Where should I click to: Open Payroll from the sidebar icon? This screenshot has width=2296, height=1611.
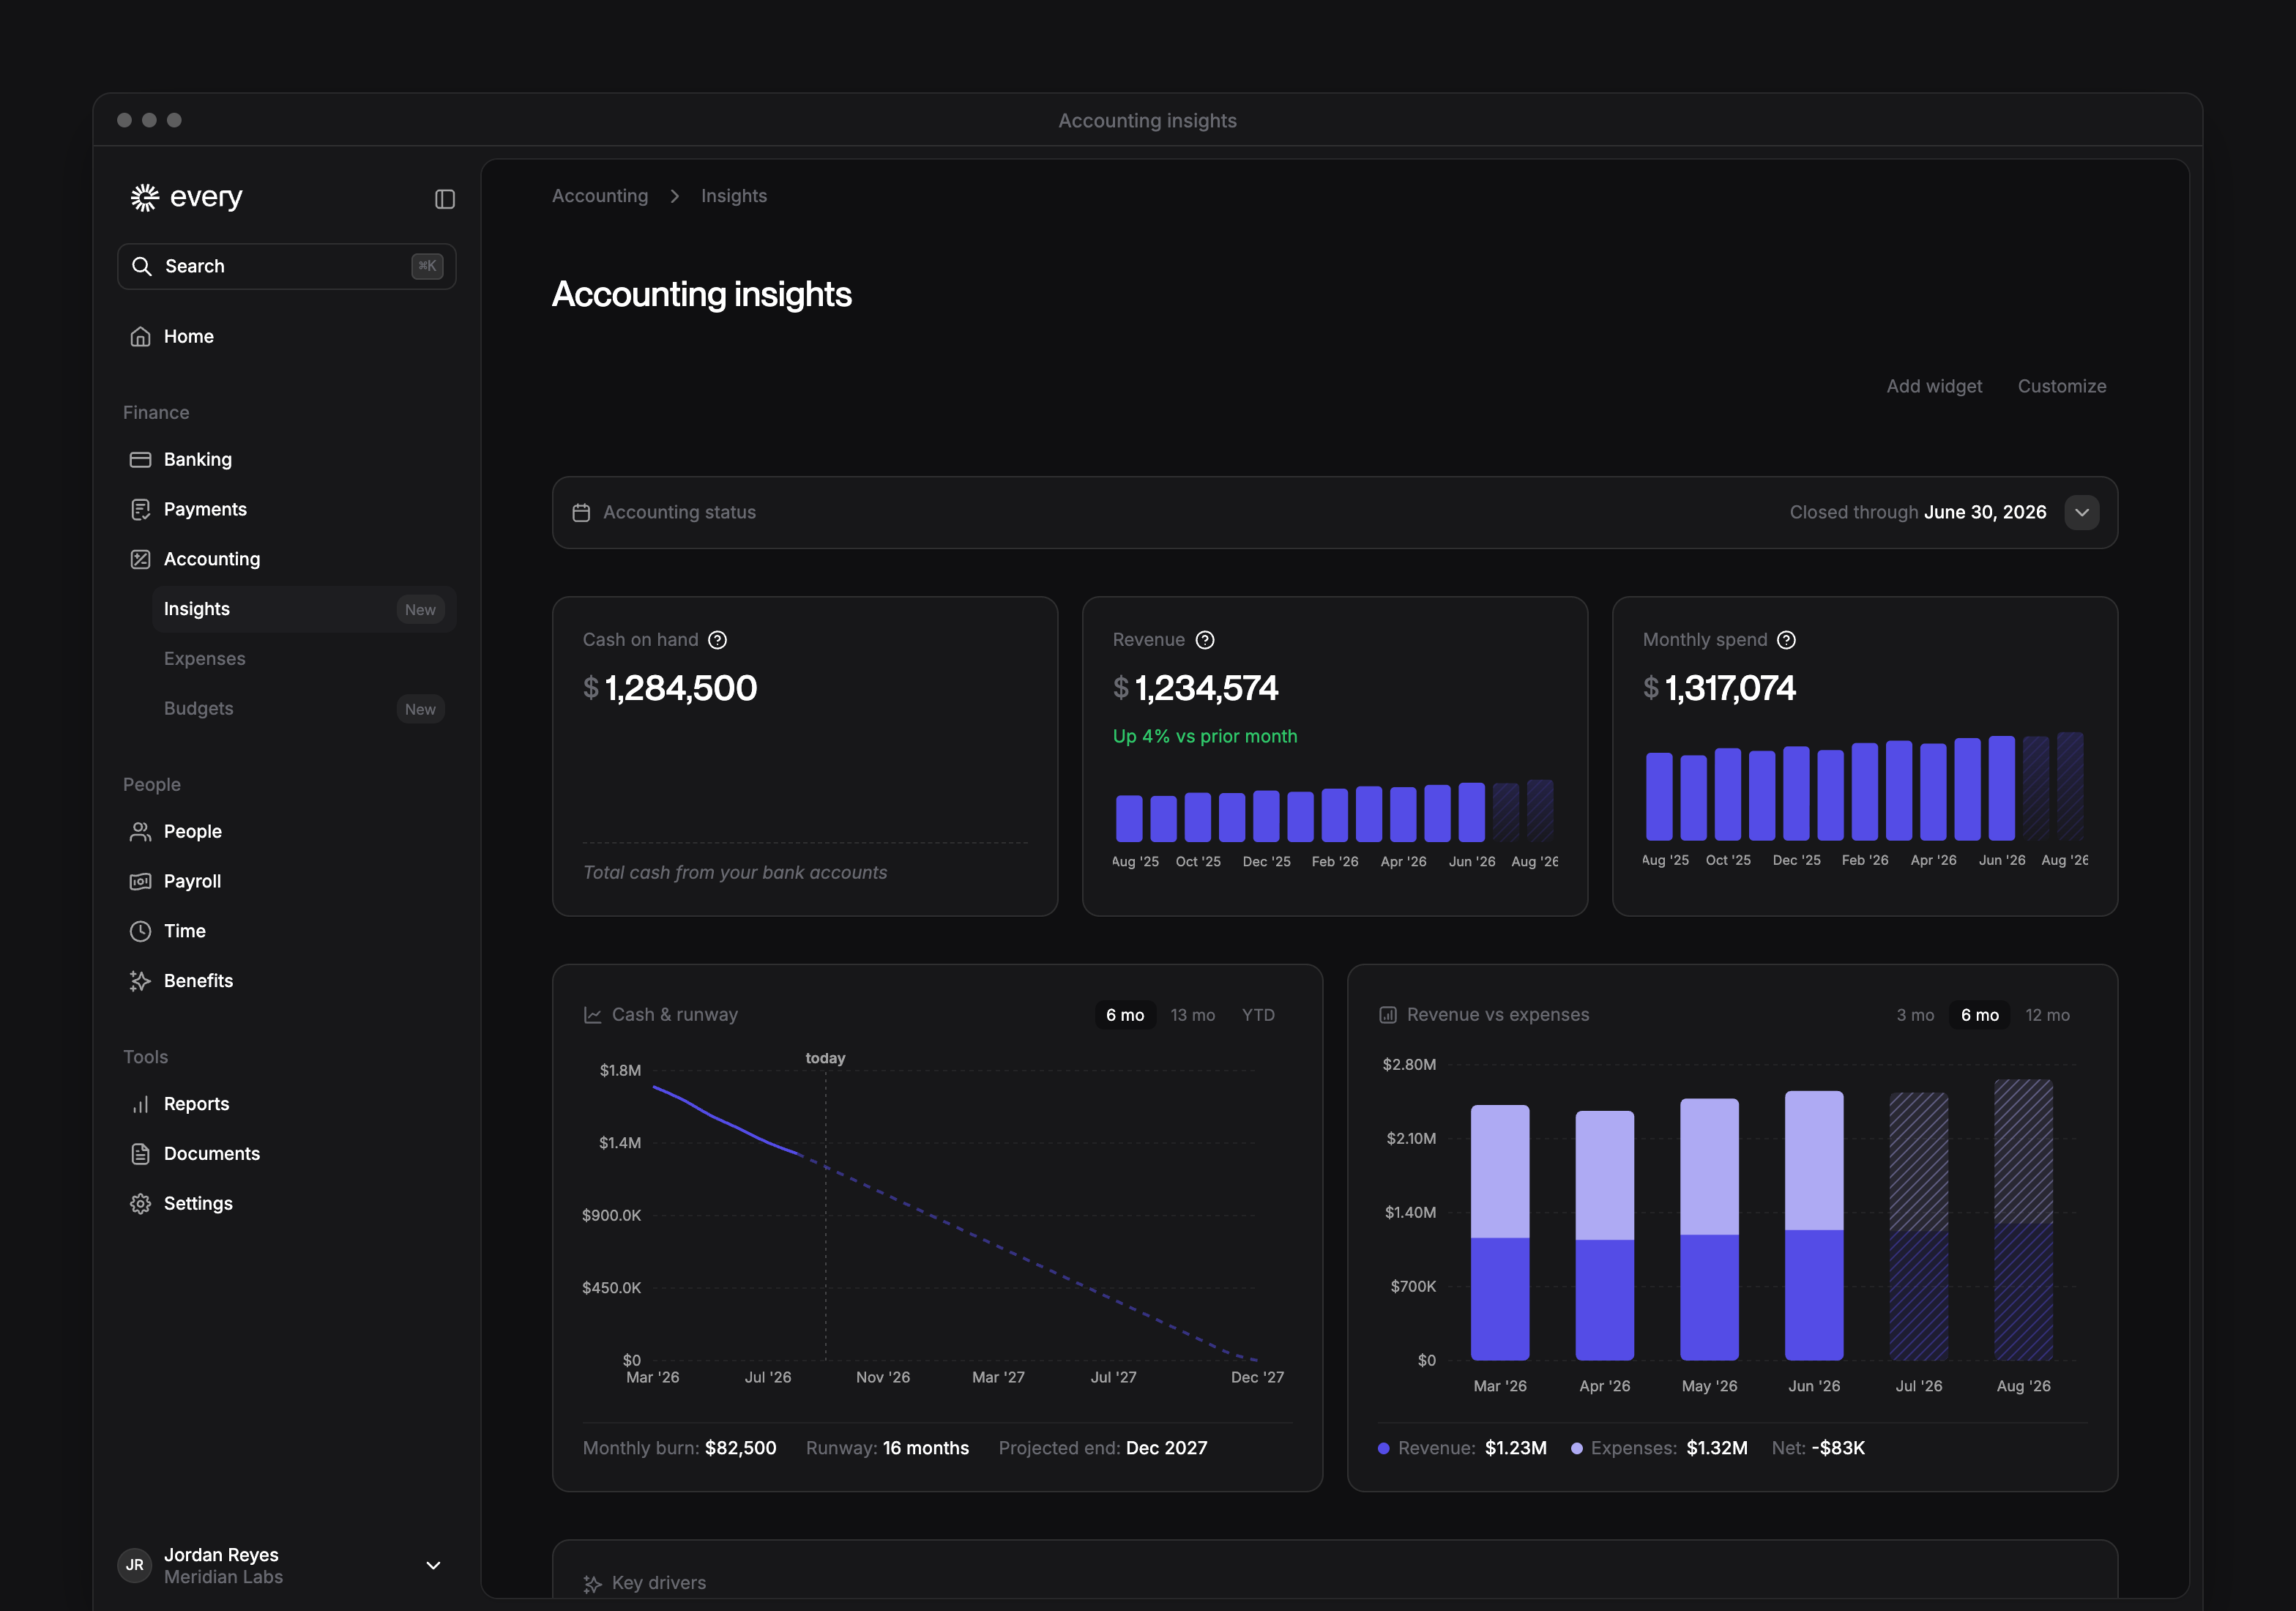(140, 882)
